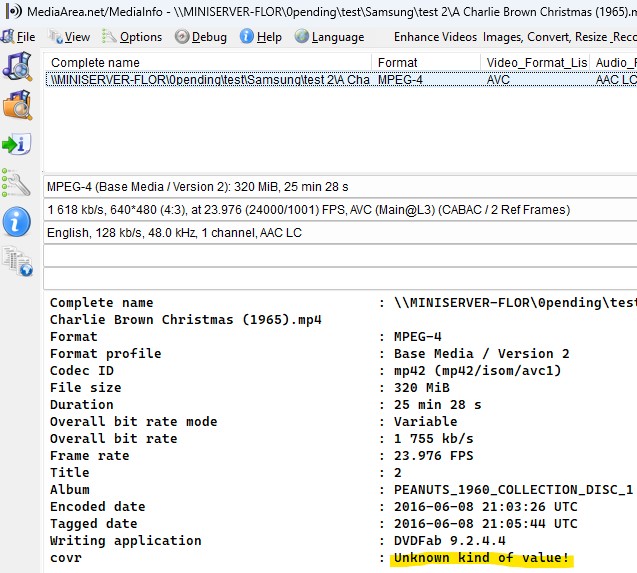
Task: Click the audio summary field showing English 128 kb/s
Action: 340,233
